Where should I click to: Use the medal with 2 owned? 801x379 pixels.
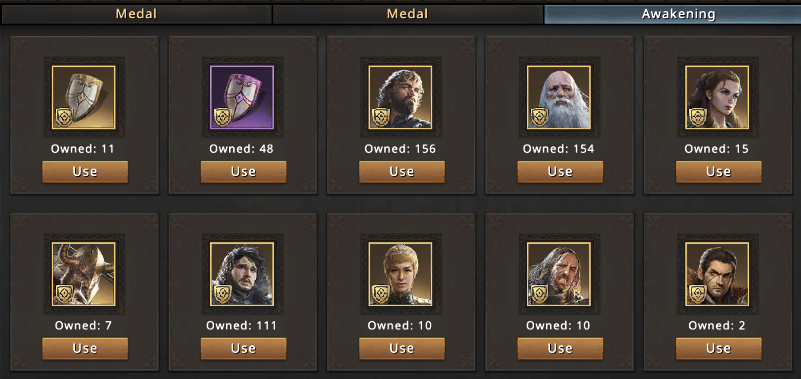pos(718,348)
